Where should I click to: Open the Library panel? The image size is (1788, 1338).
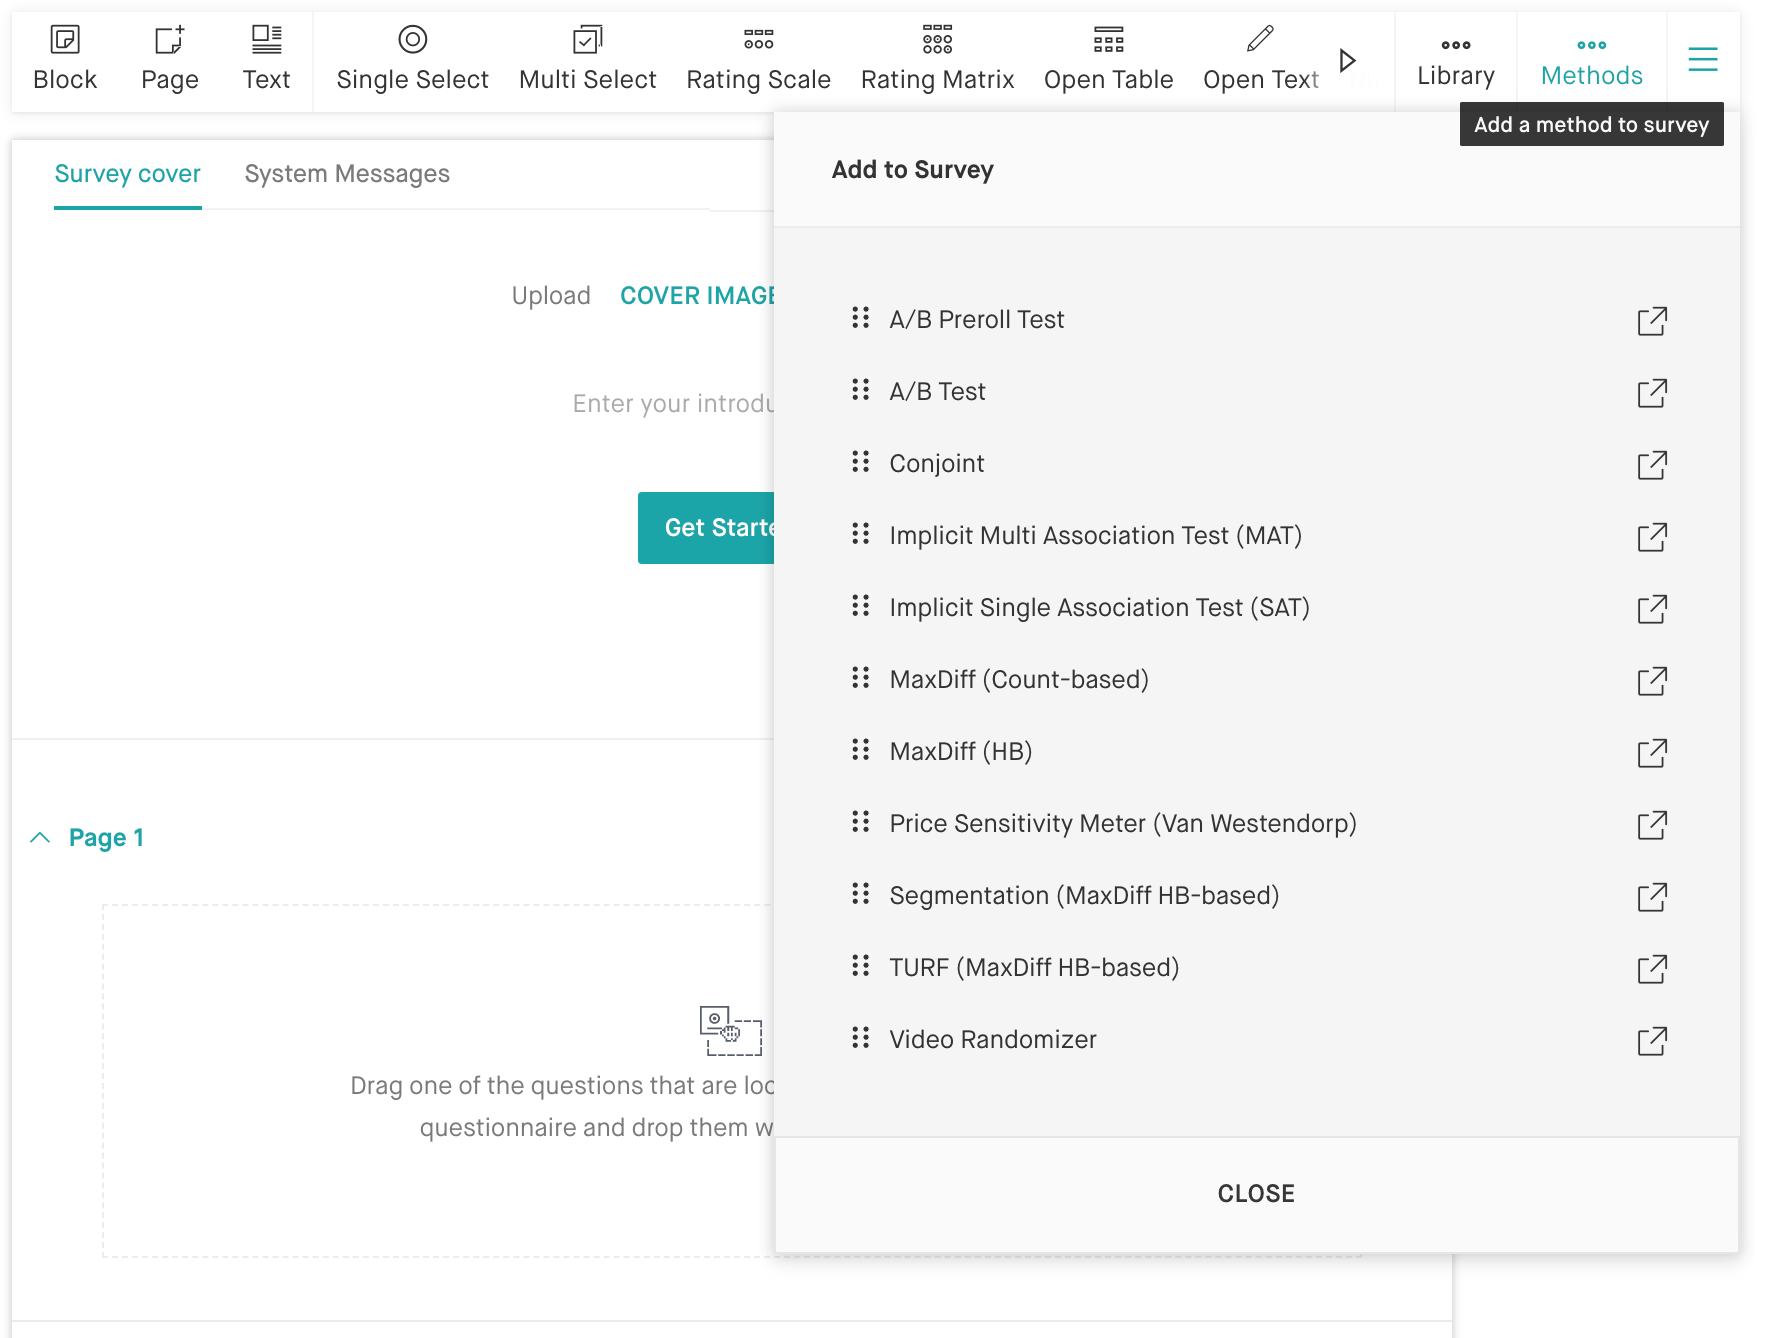coord(1455,60)
